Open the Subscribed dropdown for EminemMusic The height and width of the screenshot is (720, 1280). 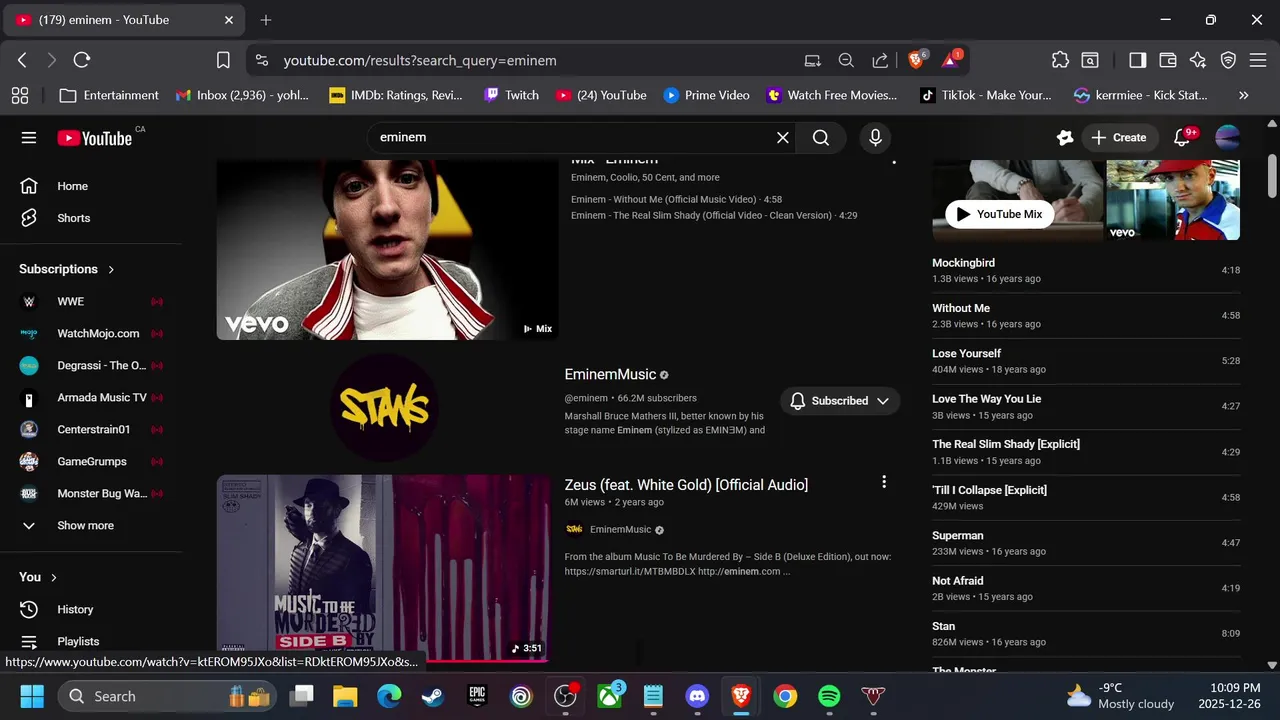[x=840, y=401]
